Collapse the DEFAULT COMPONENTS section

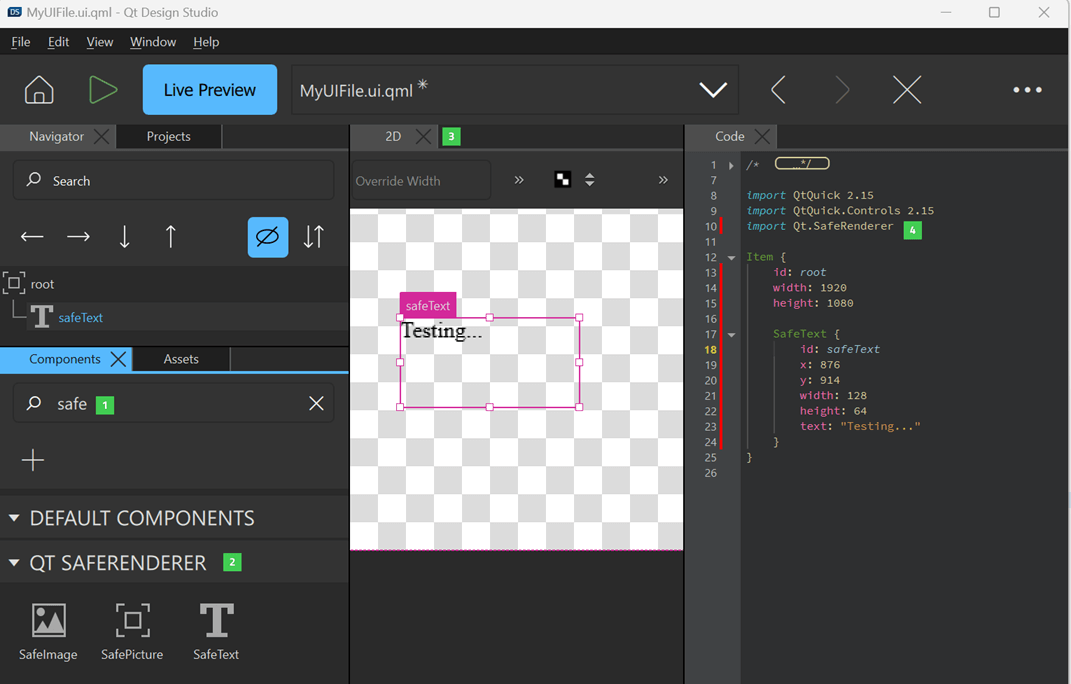tap(14, 518)
